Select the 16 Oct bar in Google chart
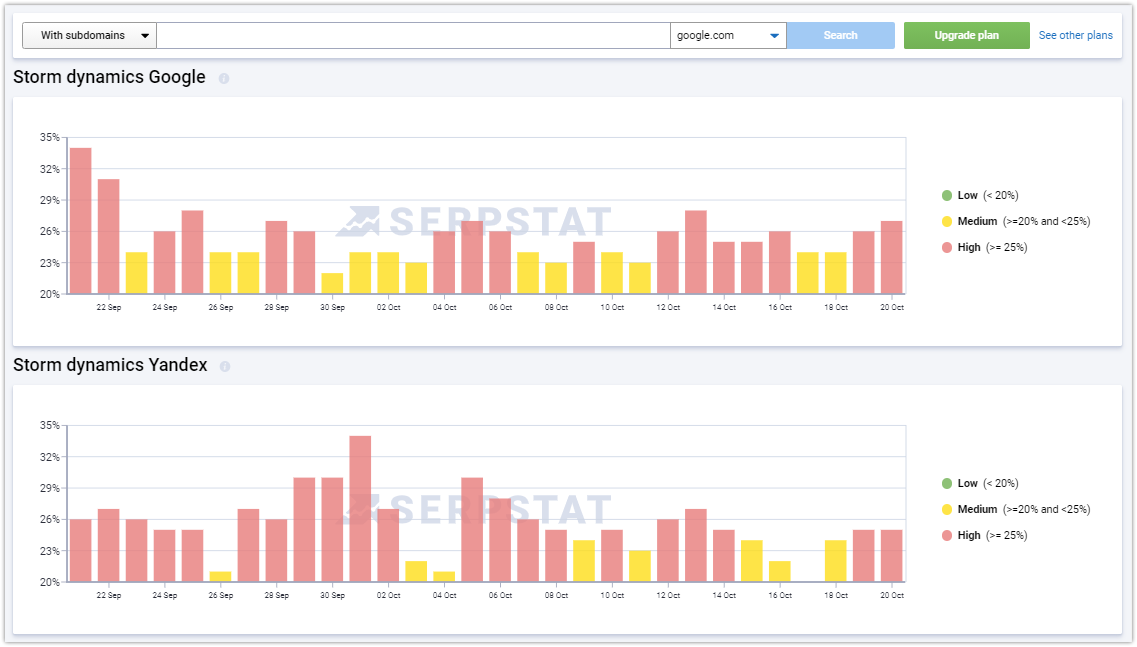The image size is (1137, 647). [780, 263]
